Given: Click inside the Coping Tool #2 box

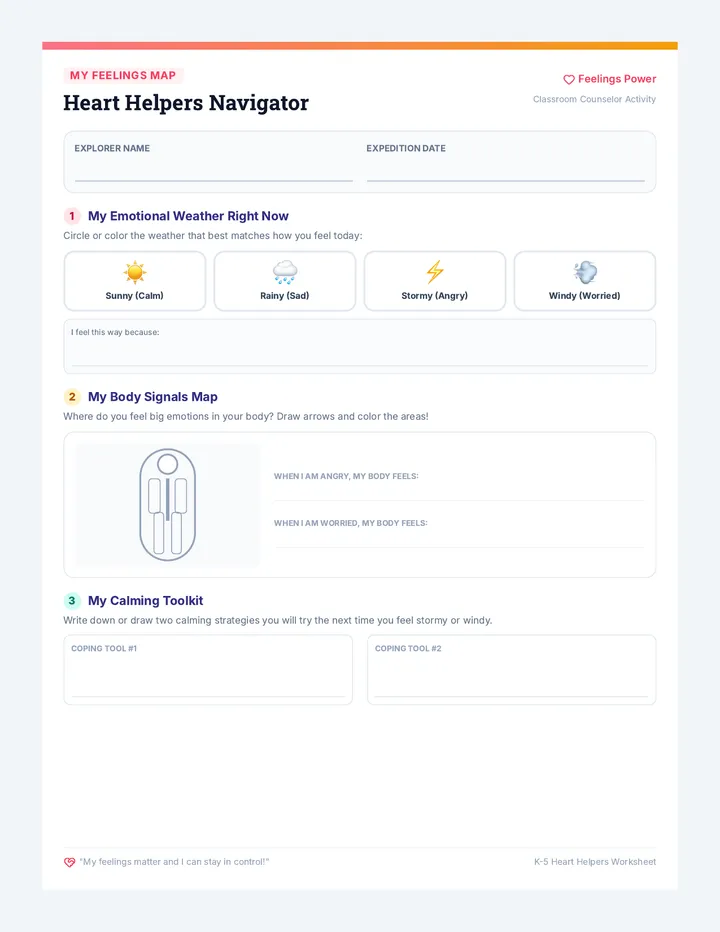Looking at the screenshot, I should (x=511, y=670).
